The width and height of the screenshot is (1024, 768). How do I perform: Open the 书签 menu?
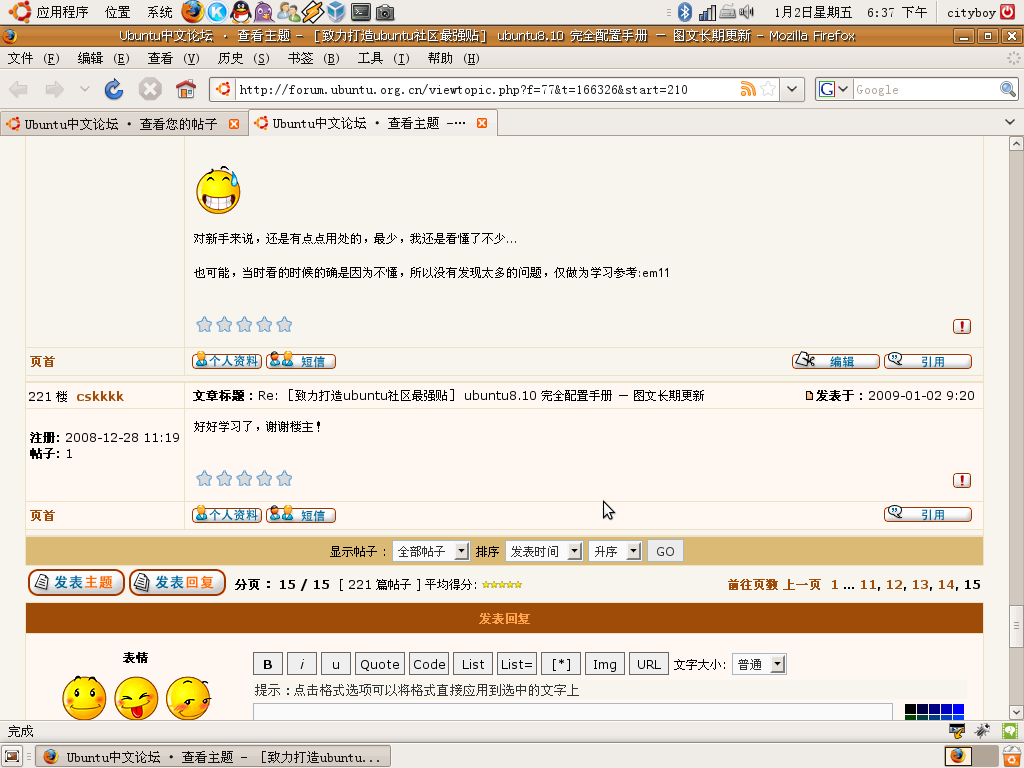click(313, 58)
